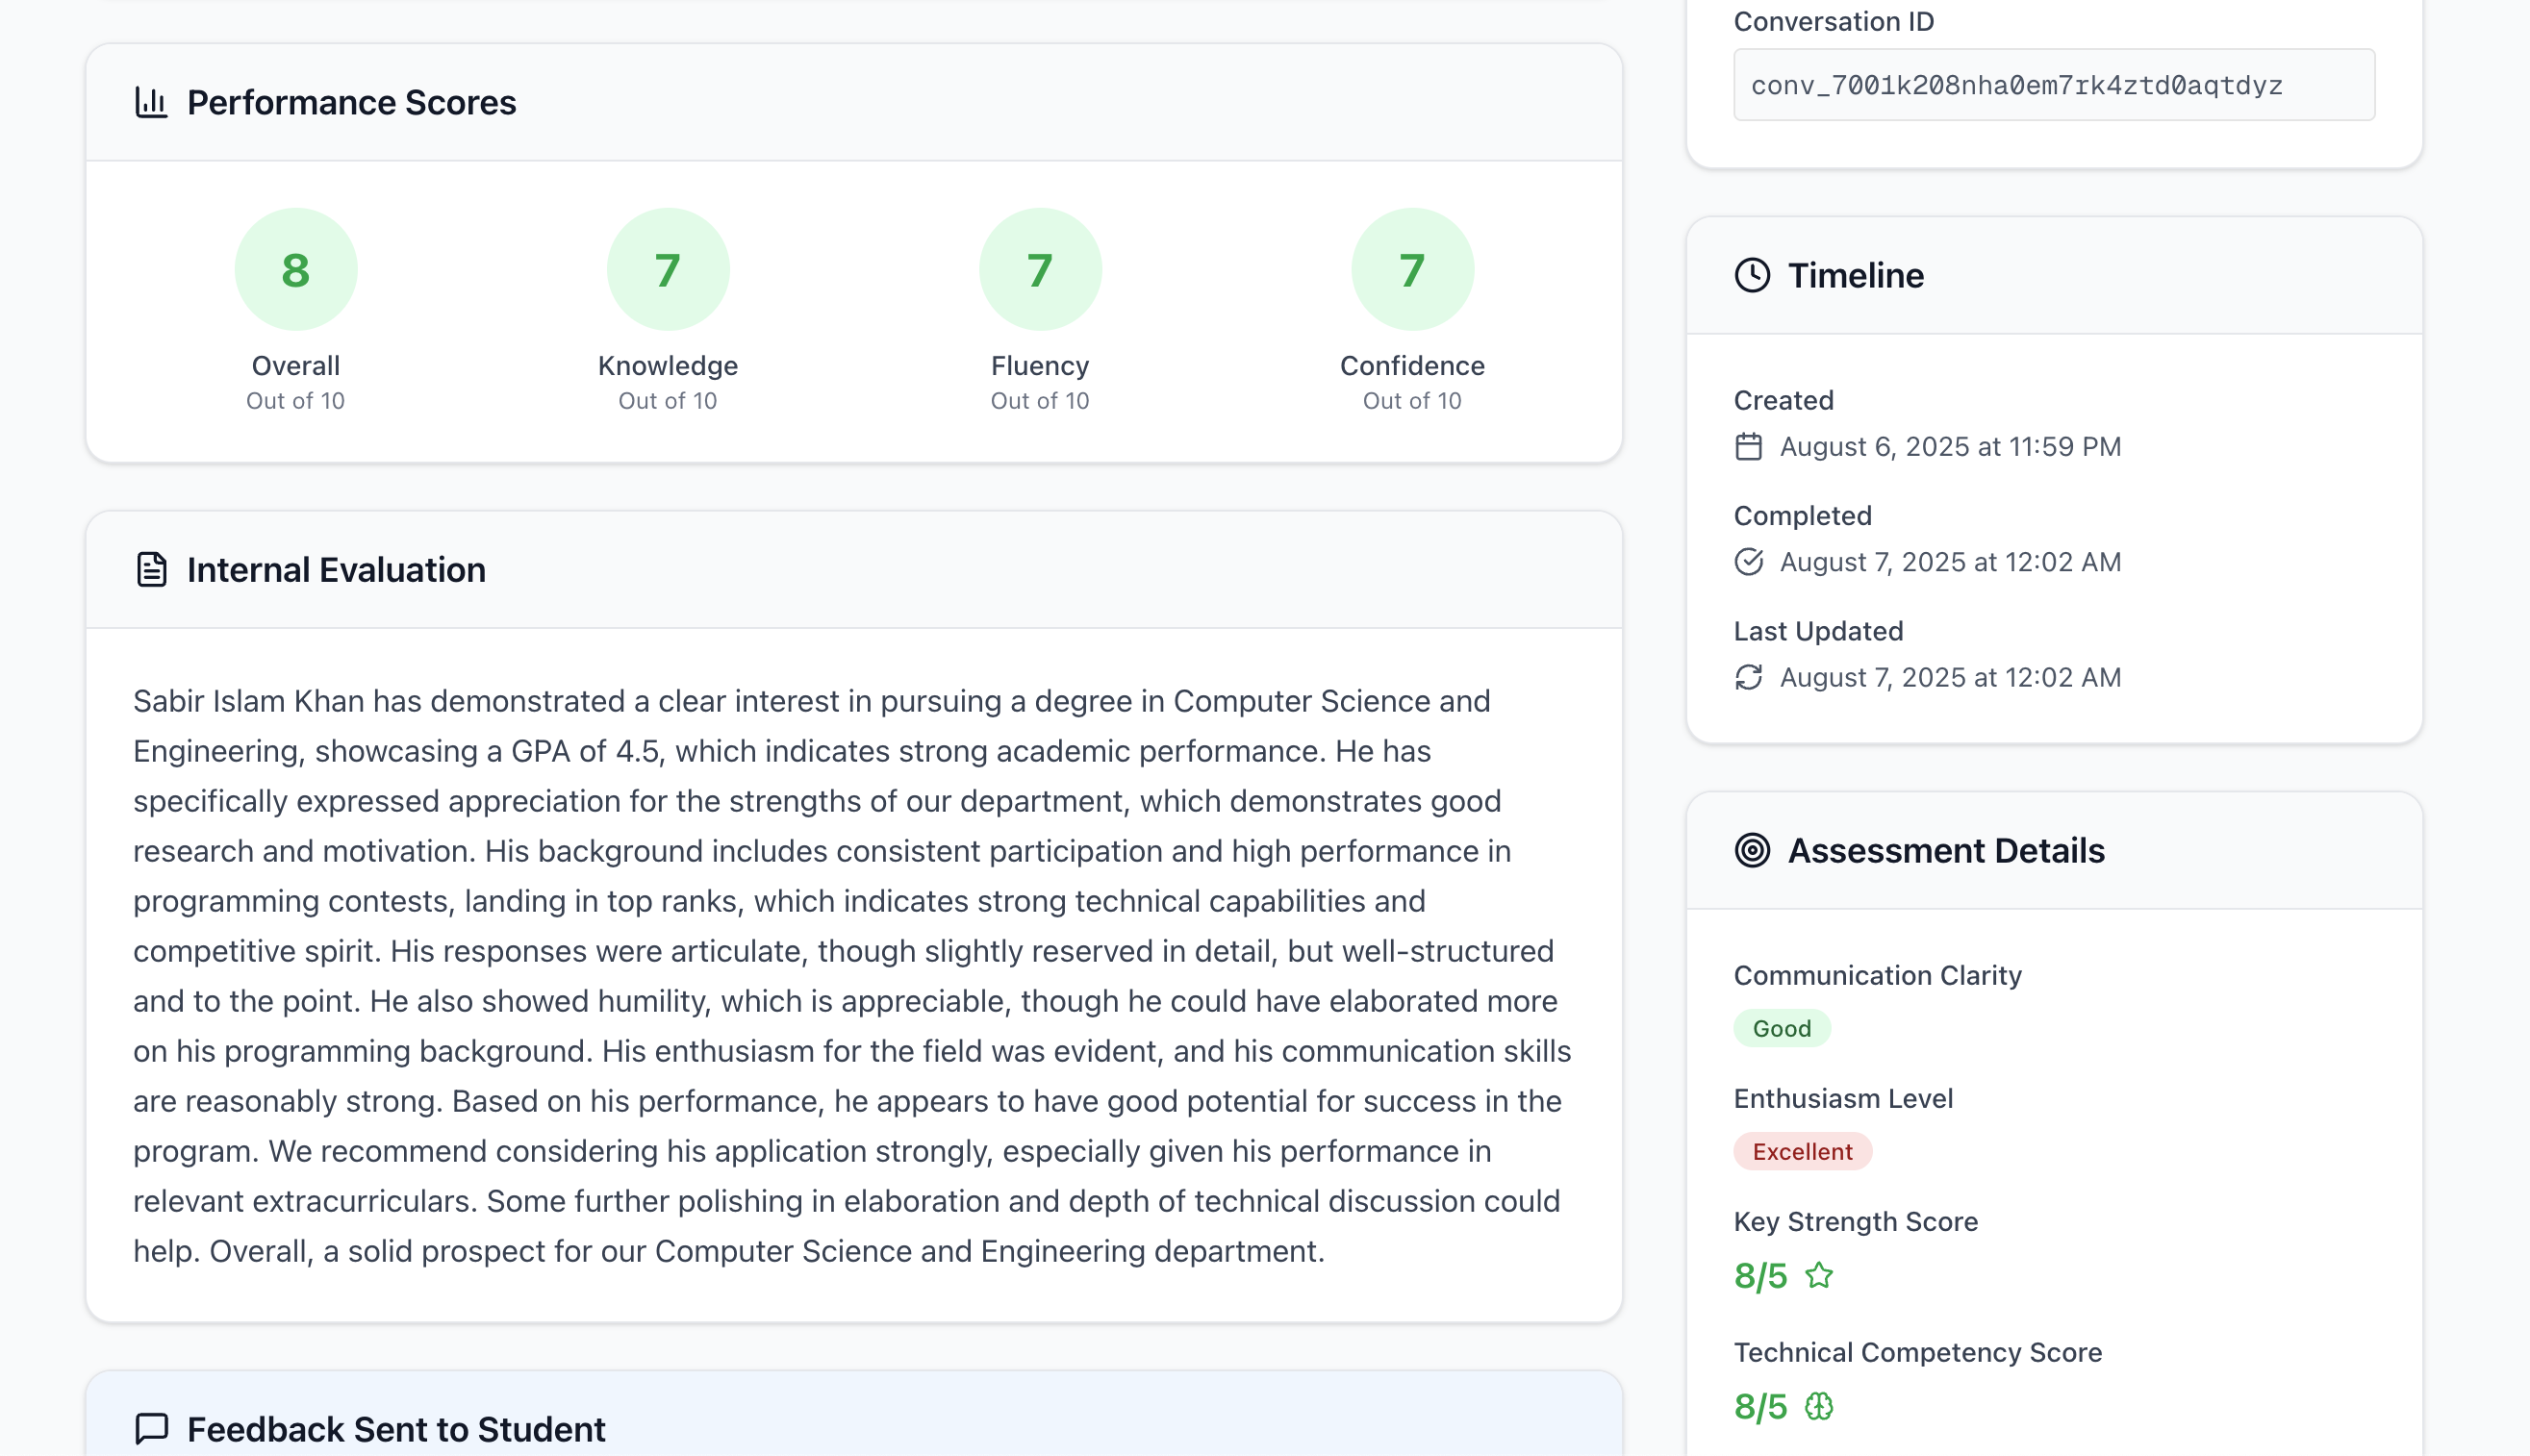This screenshot has width=2530, height=1456.
Task: Click the check-circle icon beside Completed date
Action: coord(1748,562)
